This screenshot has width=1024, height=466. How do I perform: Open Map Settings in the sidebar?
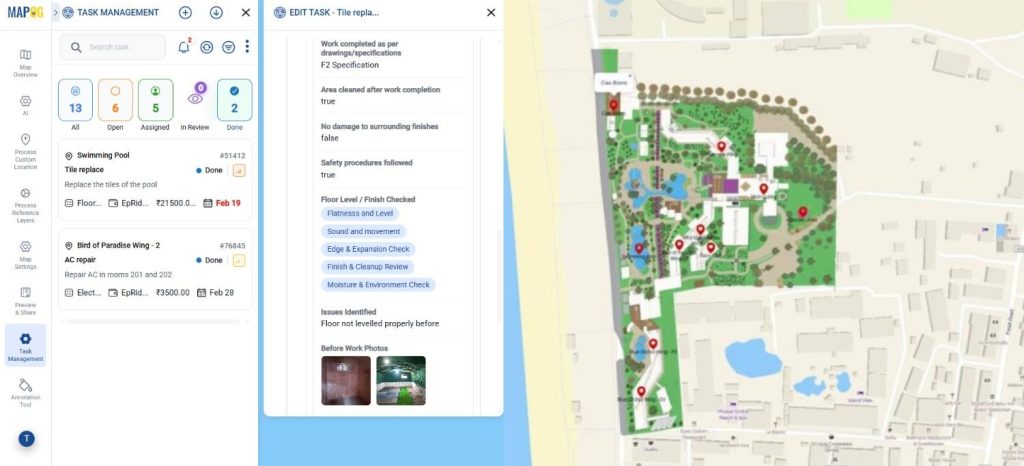pos(25,252)
